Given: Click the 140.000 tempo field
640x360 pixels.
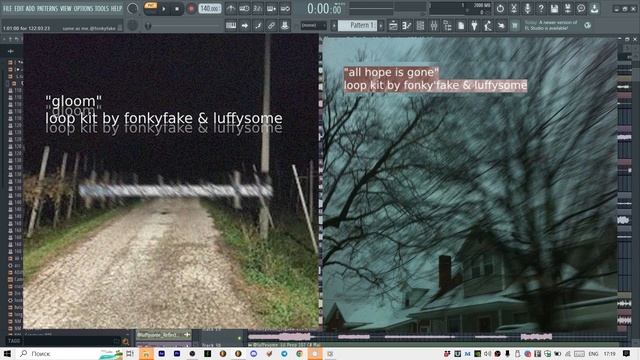Looking at the screenshot, I should tap(210, 9).
